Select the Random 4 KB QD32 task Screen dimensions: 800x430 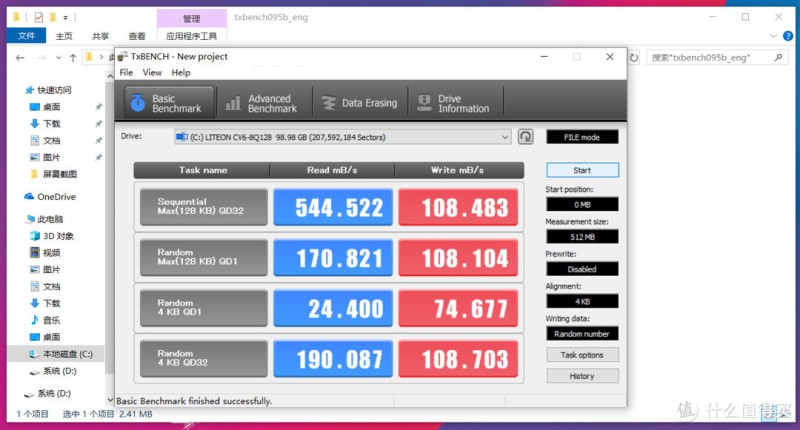coord(204,358)
